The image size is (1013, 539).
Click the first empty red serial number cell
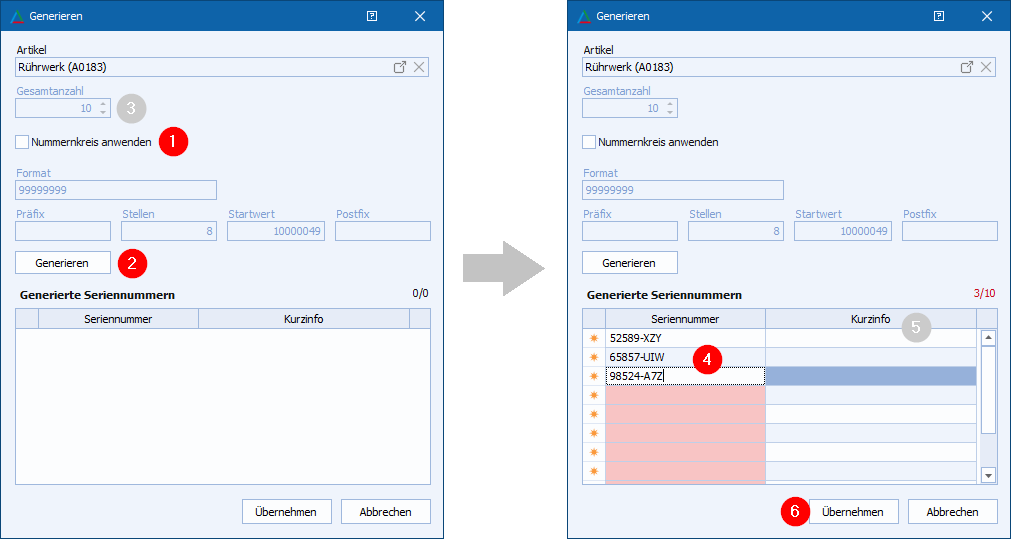click(685, 395)
